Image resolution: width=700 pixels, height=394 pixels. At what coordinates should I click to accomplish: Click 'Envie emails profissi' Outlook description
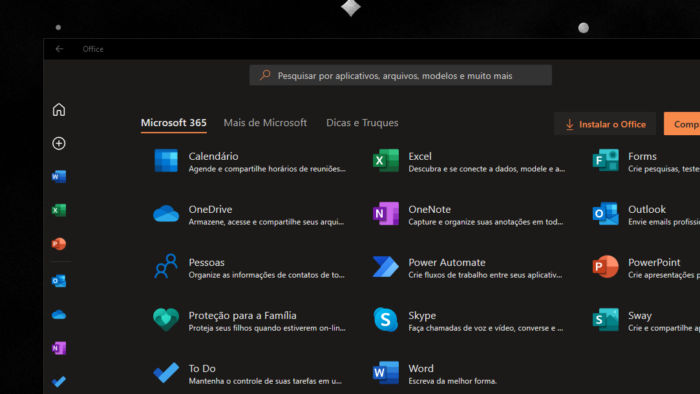[664, 222]
